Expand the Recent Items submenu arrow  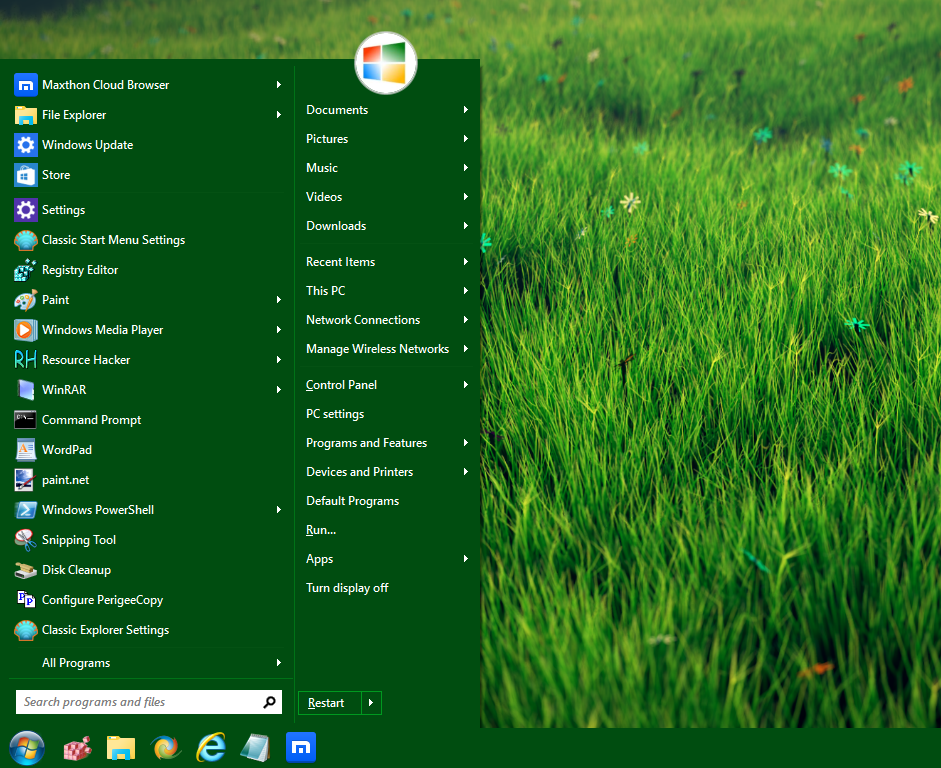click(x=466, y=262)
